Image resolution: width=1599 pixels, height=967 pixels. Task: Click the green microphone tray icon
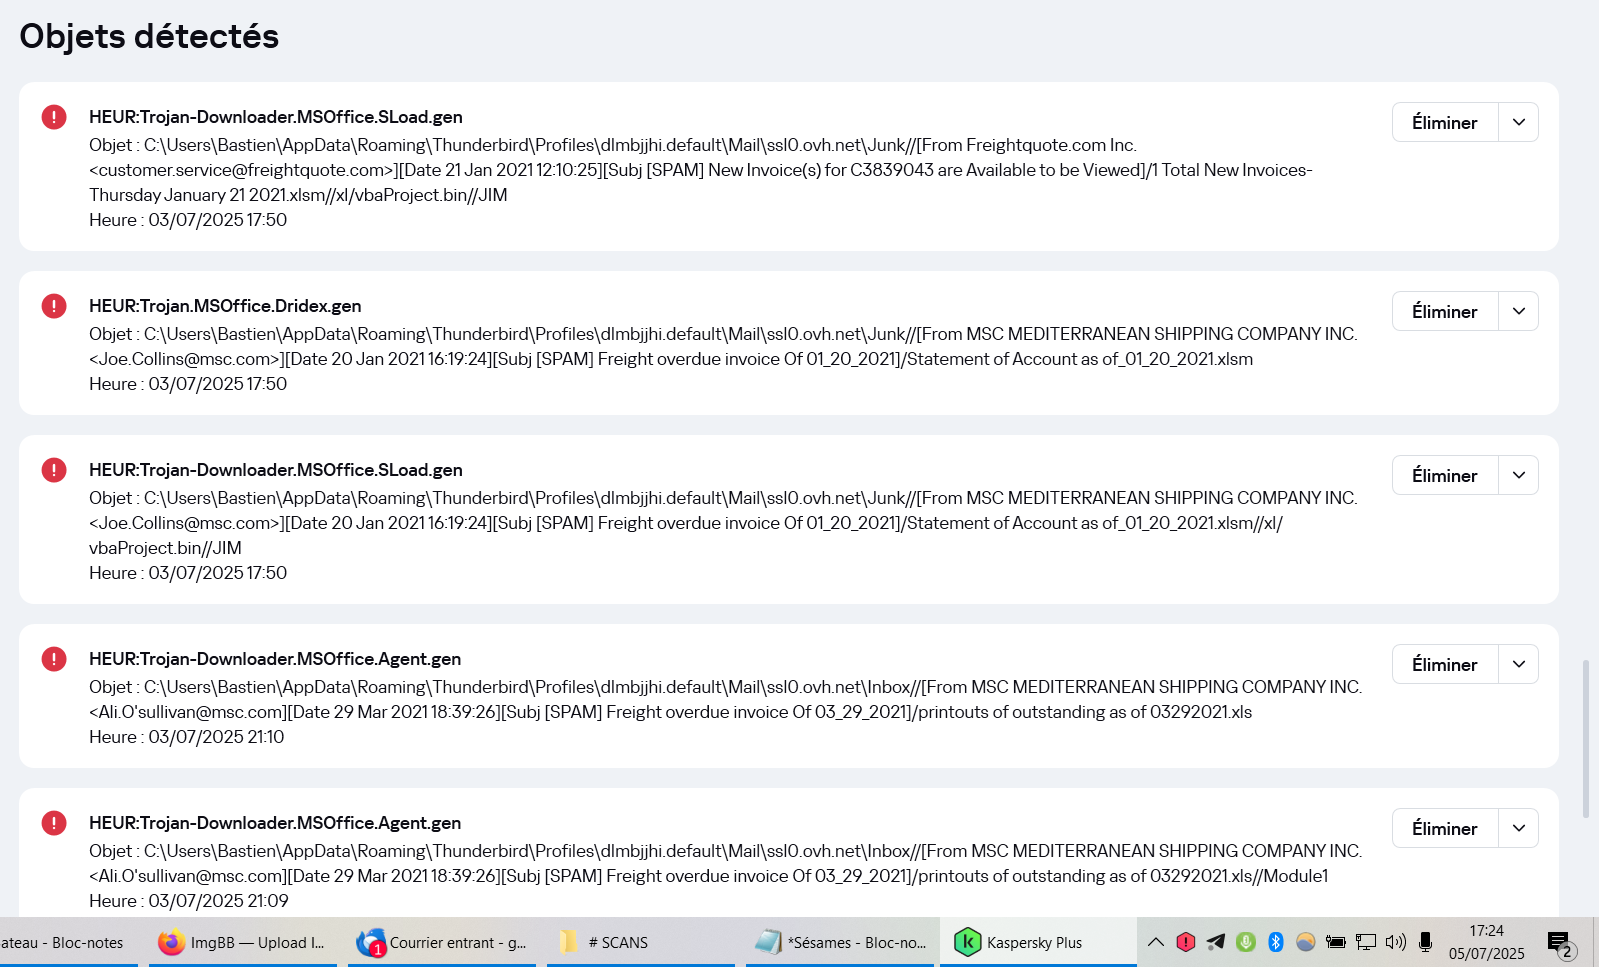tap(1246, 942)
